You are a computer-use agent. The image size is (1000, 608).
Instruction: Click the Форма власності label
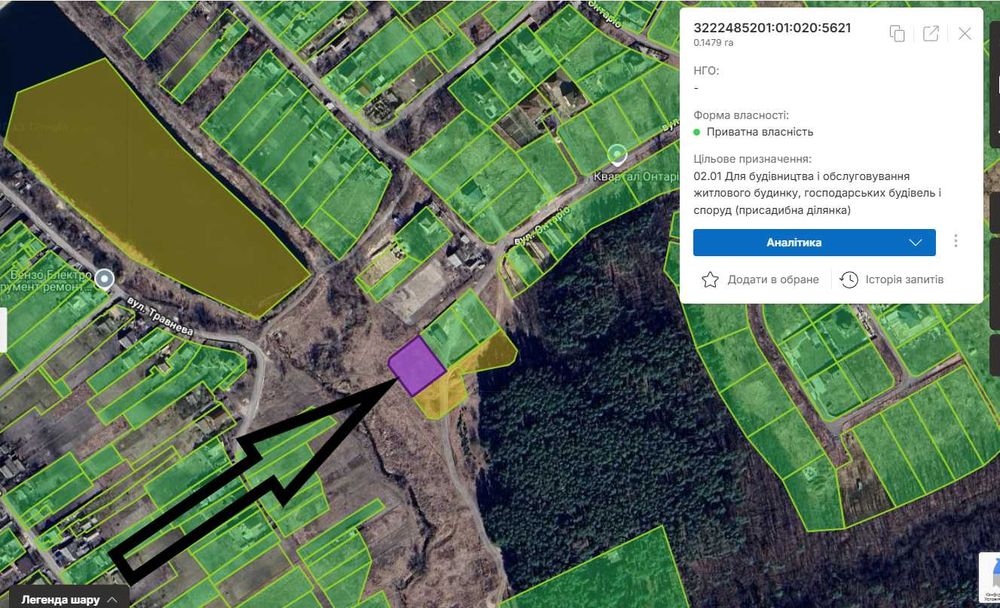tap(741, 115)
